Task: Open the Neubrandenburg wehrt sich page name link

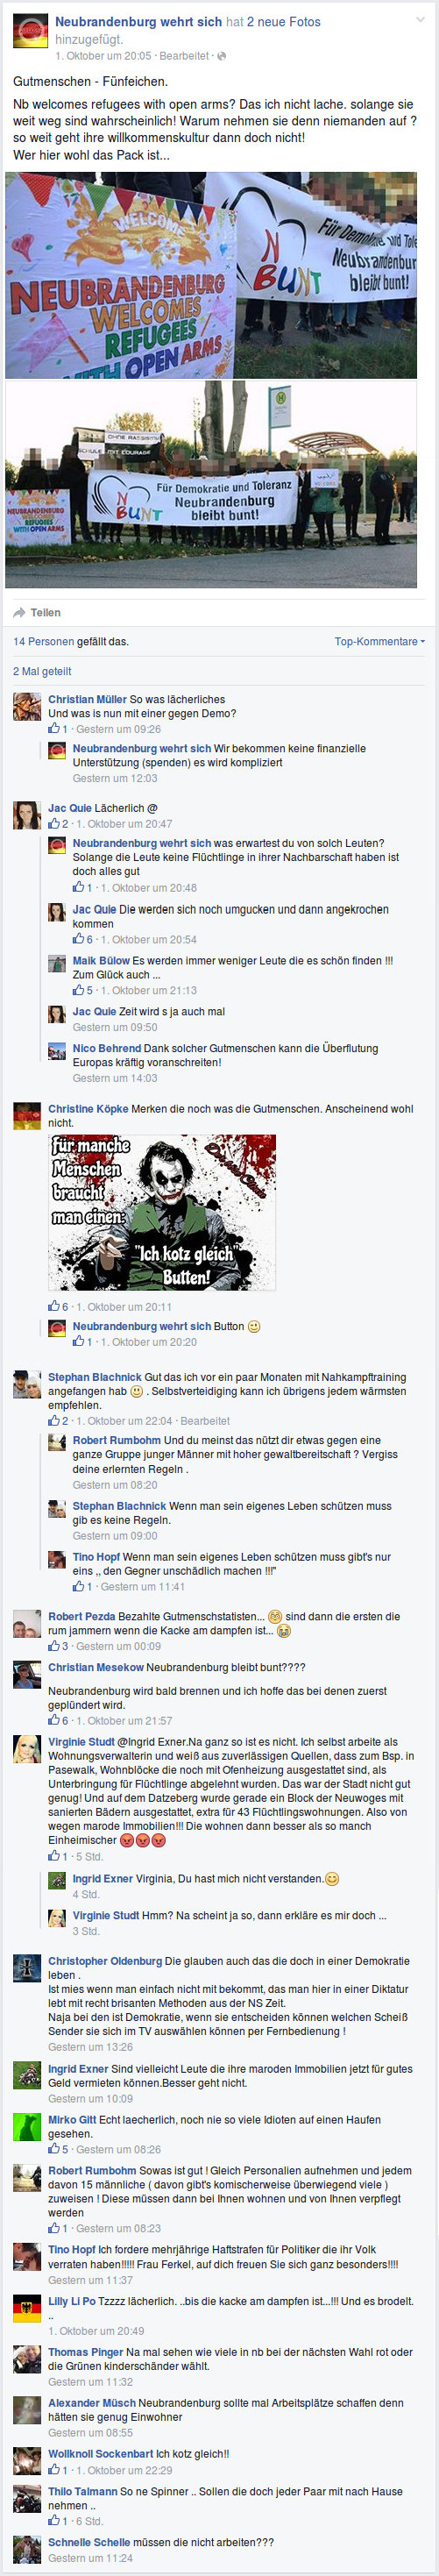Action: coord(138,22)
